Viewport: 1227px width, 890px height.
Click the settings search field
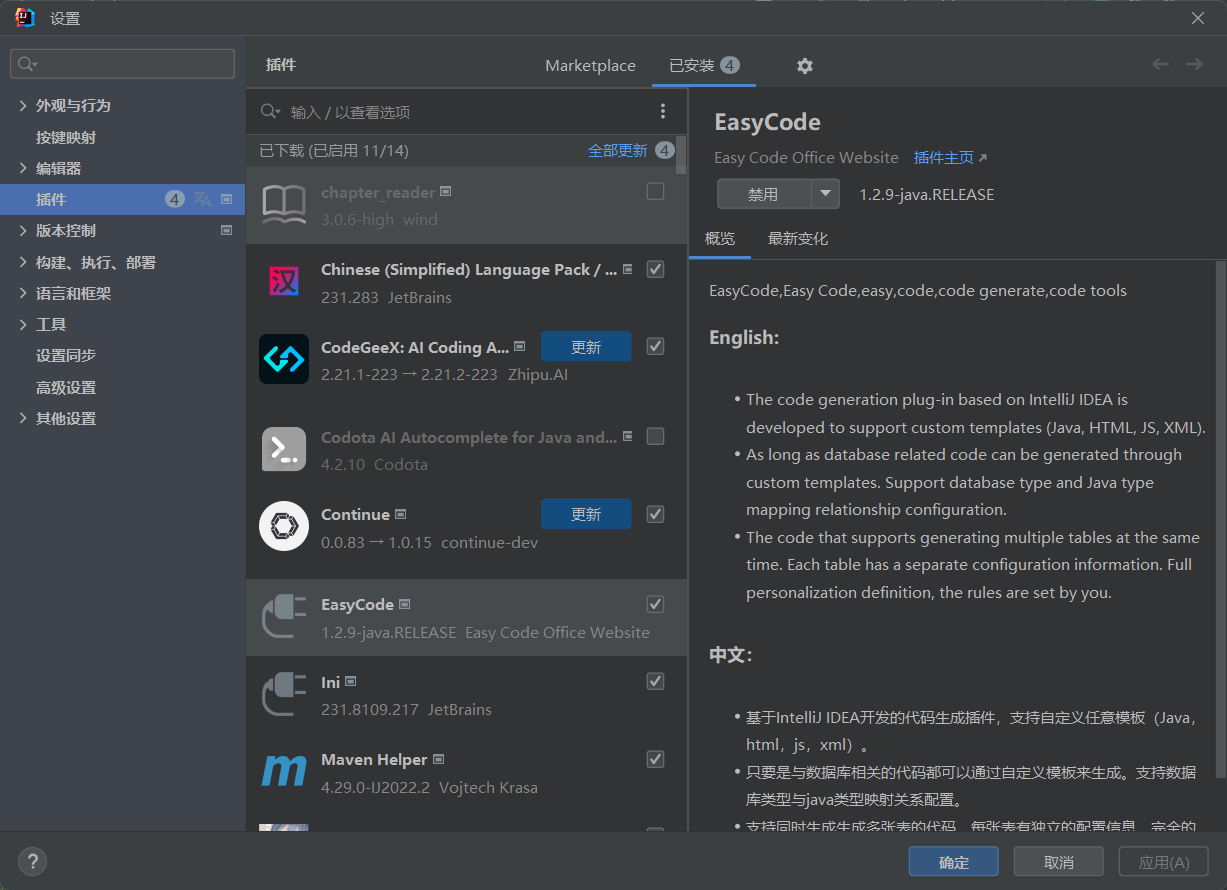pyautogui.click(x=123, y=64)
